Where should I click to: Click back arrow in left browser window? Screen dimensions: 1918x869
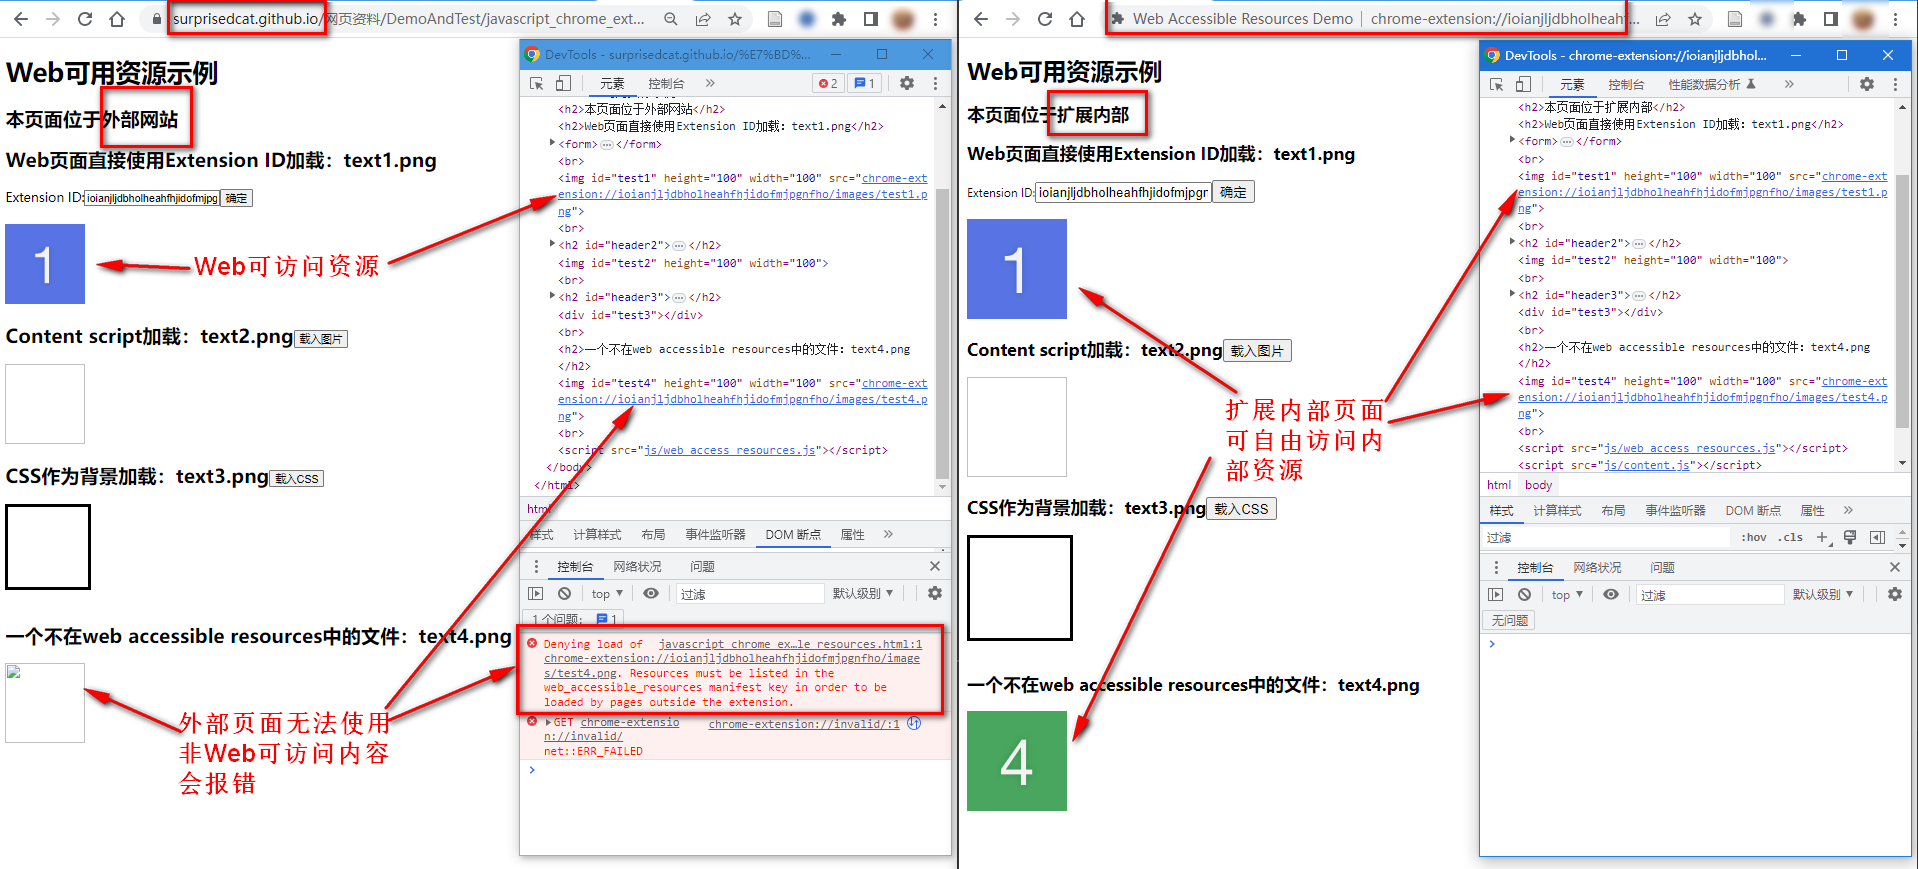(x=21, y=19)
